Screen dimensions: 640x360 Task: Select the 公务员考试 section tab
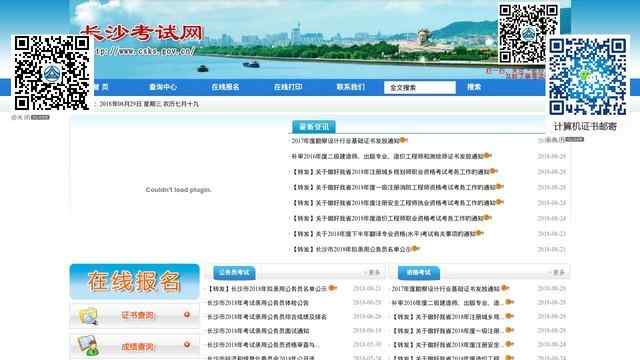click(234, 272)
